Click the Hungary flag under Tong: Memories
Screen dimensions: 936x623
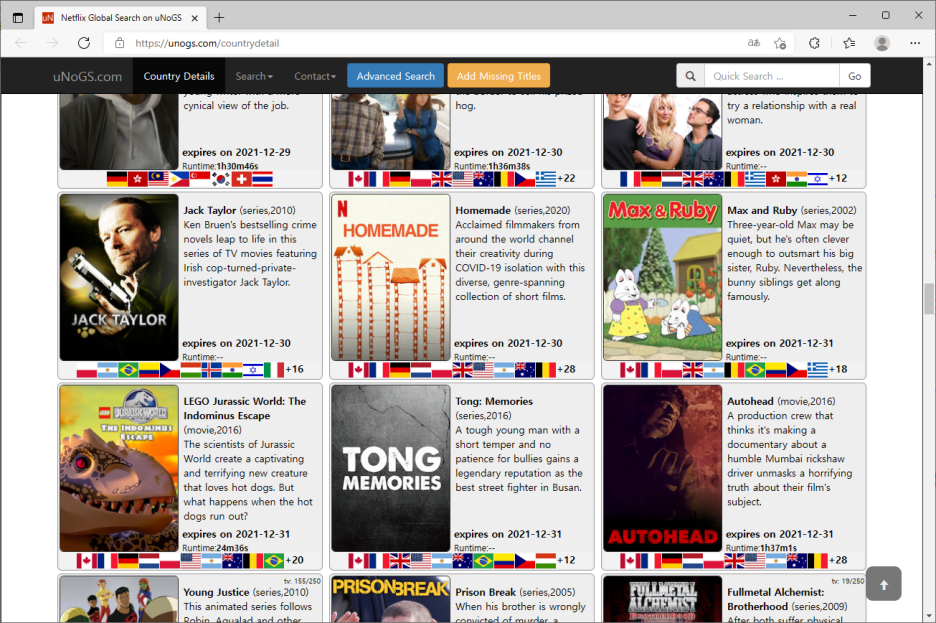(546, 561)
